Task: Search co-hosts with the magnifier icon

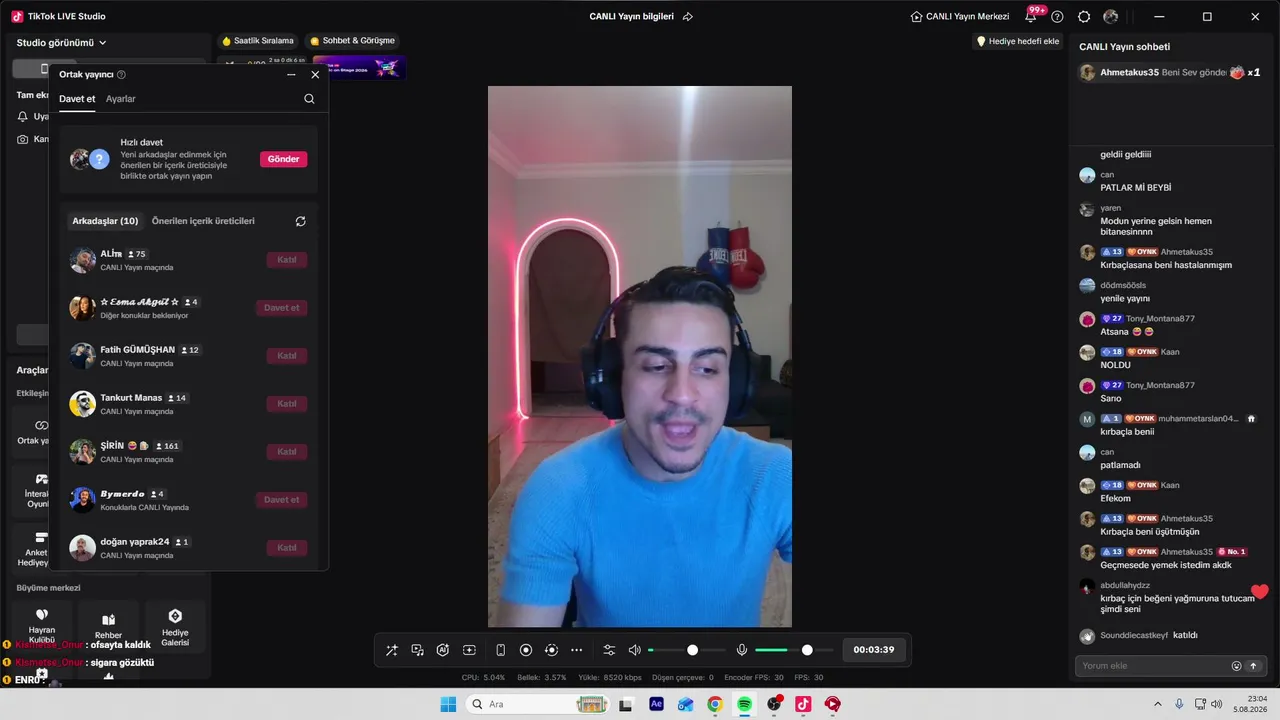Action: 309,99
